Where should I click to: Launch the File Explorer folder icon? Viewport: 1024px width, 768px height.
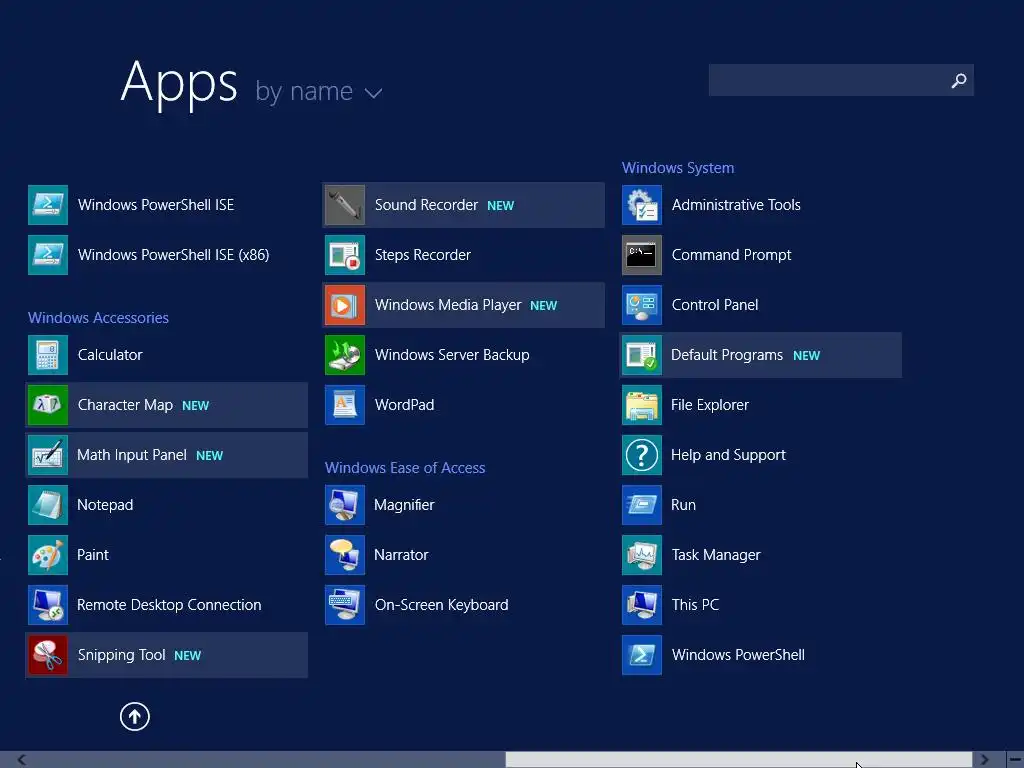tap(642, 405)
